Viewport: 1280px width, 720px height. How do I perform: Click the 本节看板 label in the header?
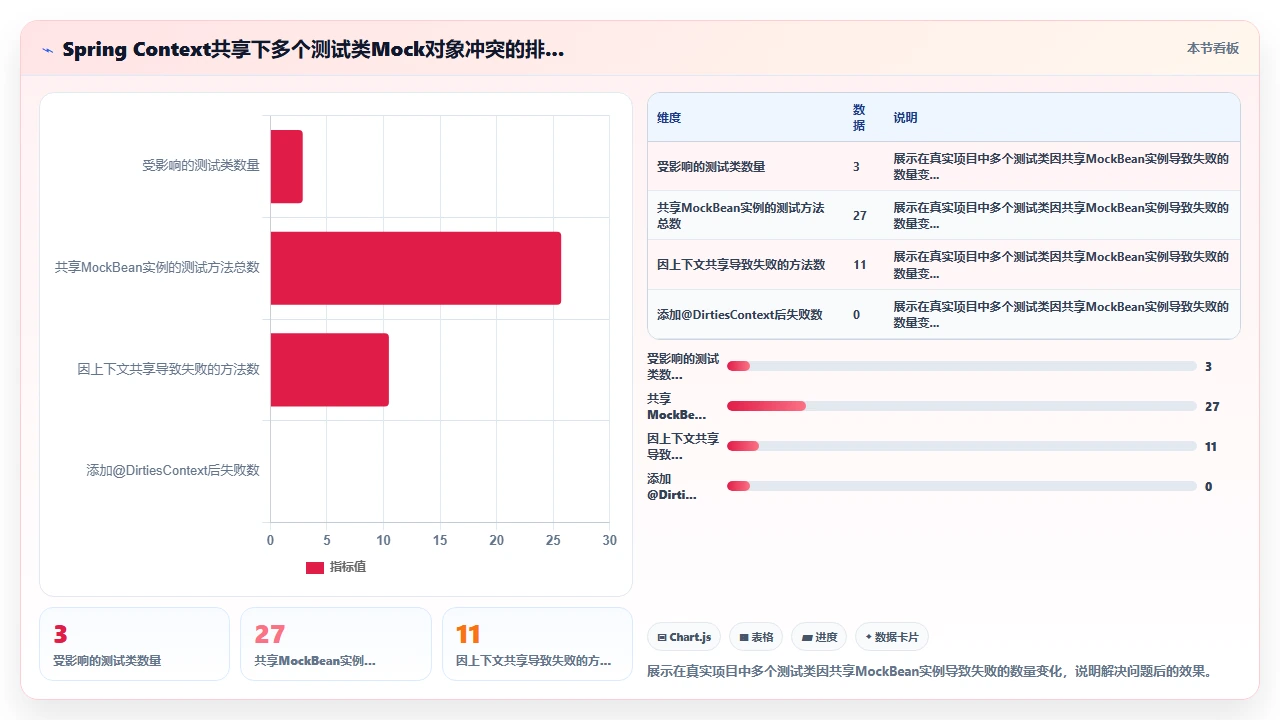[1213, 48]
